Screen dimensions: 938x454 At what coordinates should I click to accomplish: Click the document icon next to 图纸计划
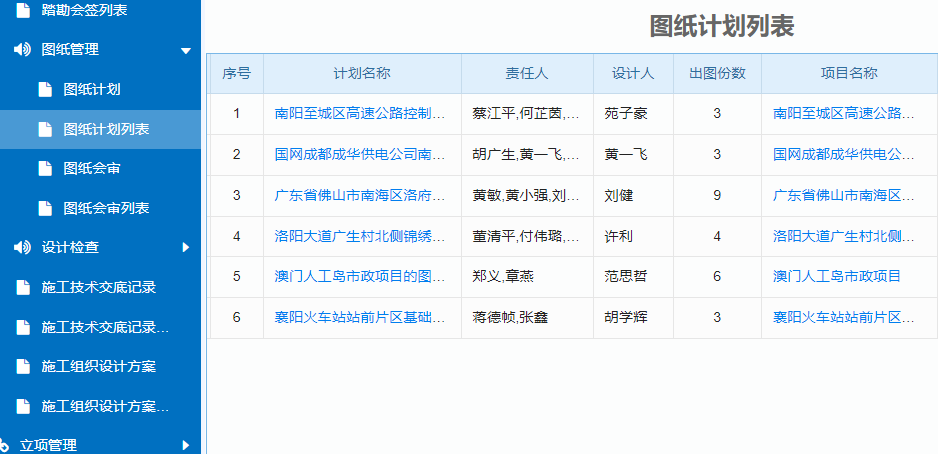pyautogui.click(x=44, y=89)
